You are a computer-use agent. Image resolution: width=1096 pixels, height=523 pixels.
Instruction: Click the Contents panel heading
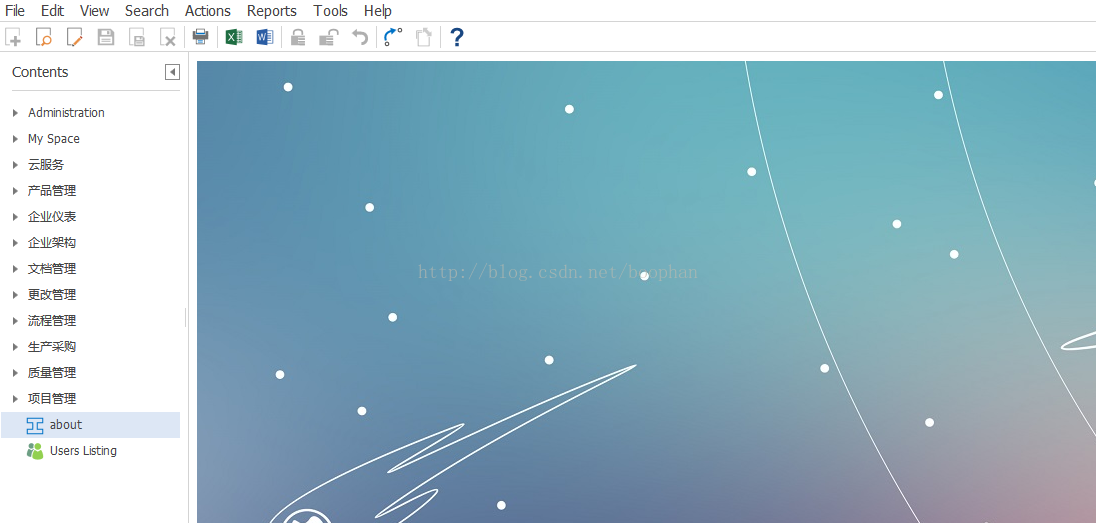40,72
